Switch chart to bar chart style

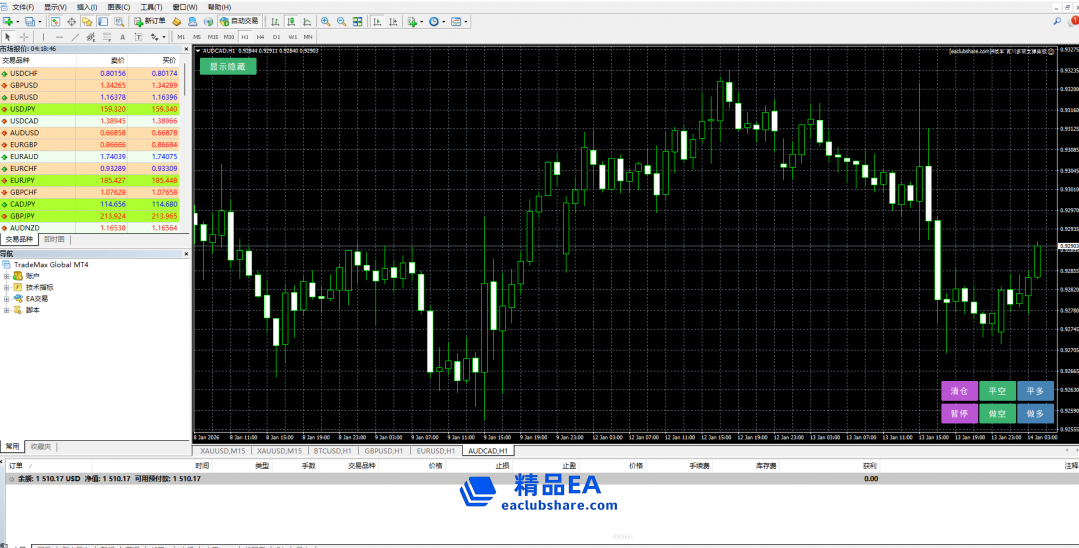(x=275, y=21)
